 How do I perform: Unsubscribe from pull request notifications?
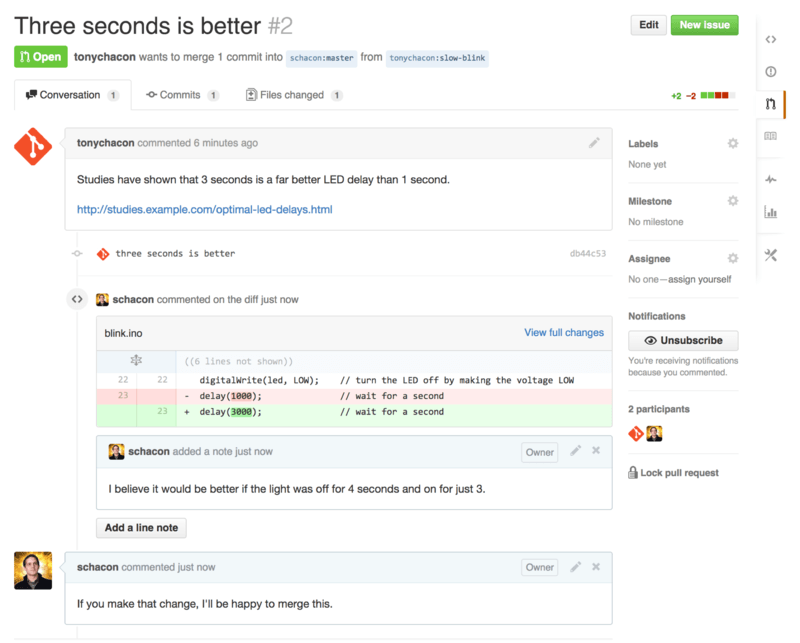coord(683,340)
